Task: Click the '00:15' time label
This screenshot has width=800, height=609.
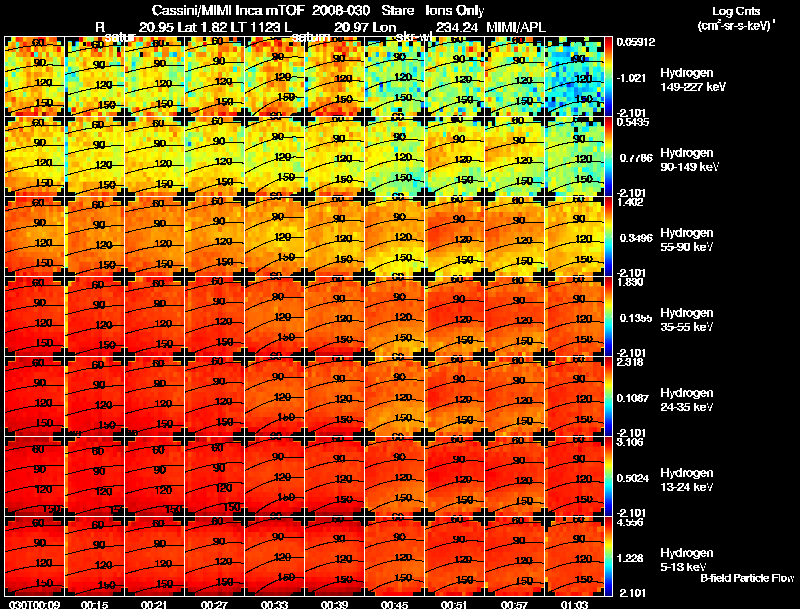Action: (94, 604)
